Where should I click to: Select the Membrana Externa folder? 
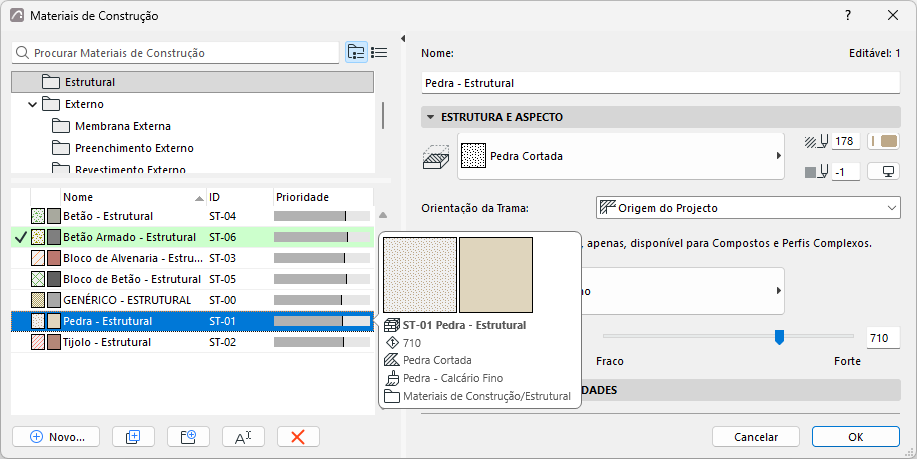click(123, 126)
